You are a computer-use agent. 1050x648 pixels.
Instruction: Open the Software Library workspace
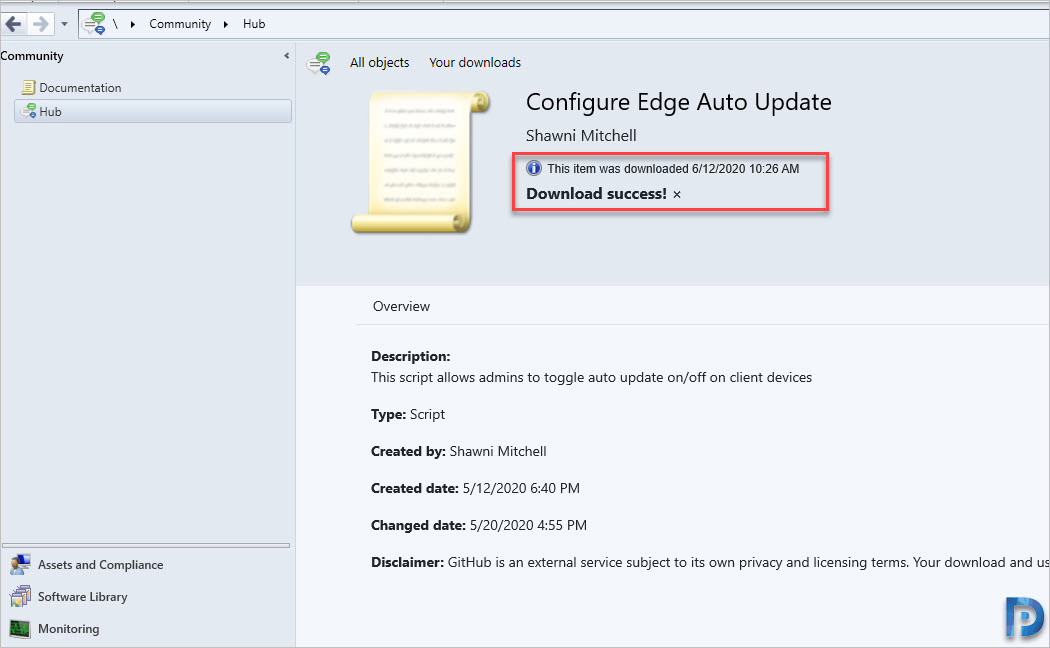coord(82,596)
